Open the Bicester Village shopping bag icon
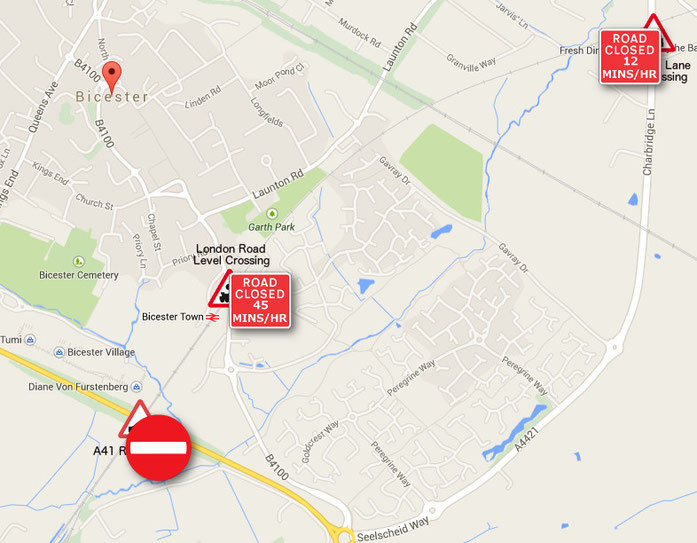 (59, 352)
